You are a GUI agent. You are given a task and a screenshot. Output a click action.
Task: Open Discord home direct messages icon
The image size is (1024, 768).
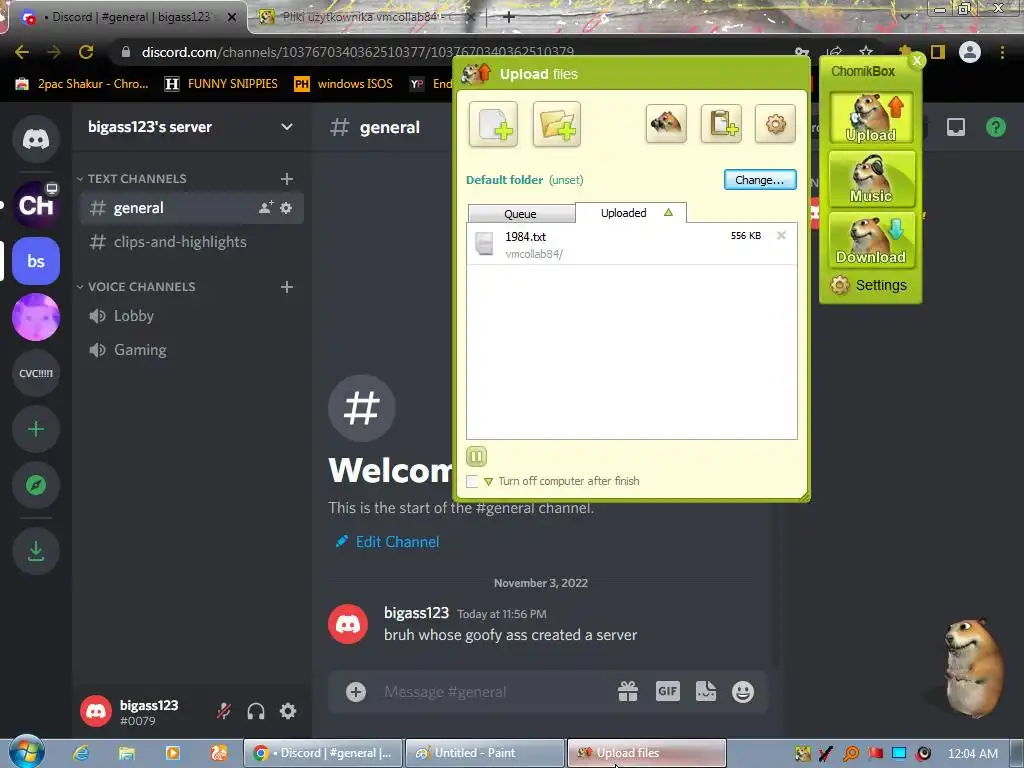tap(36, 139)
